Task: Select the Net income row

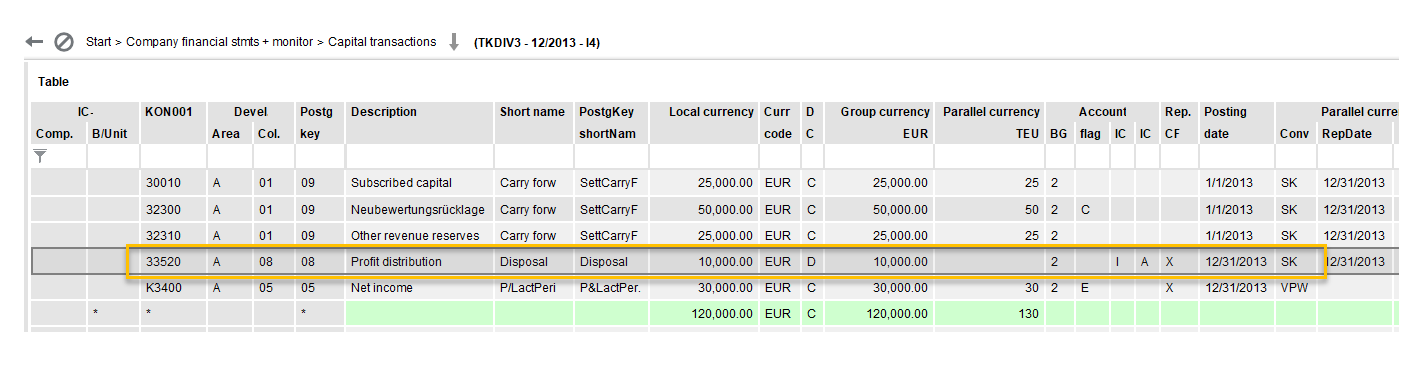Action: coord(712,287)
